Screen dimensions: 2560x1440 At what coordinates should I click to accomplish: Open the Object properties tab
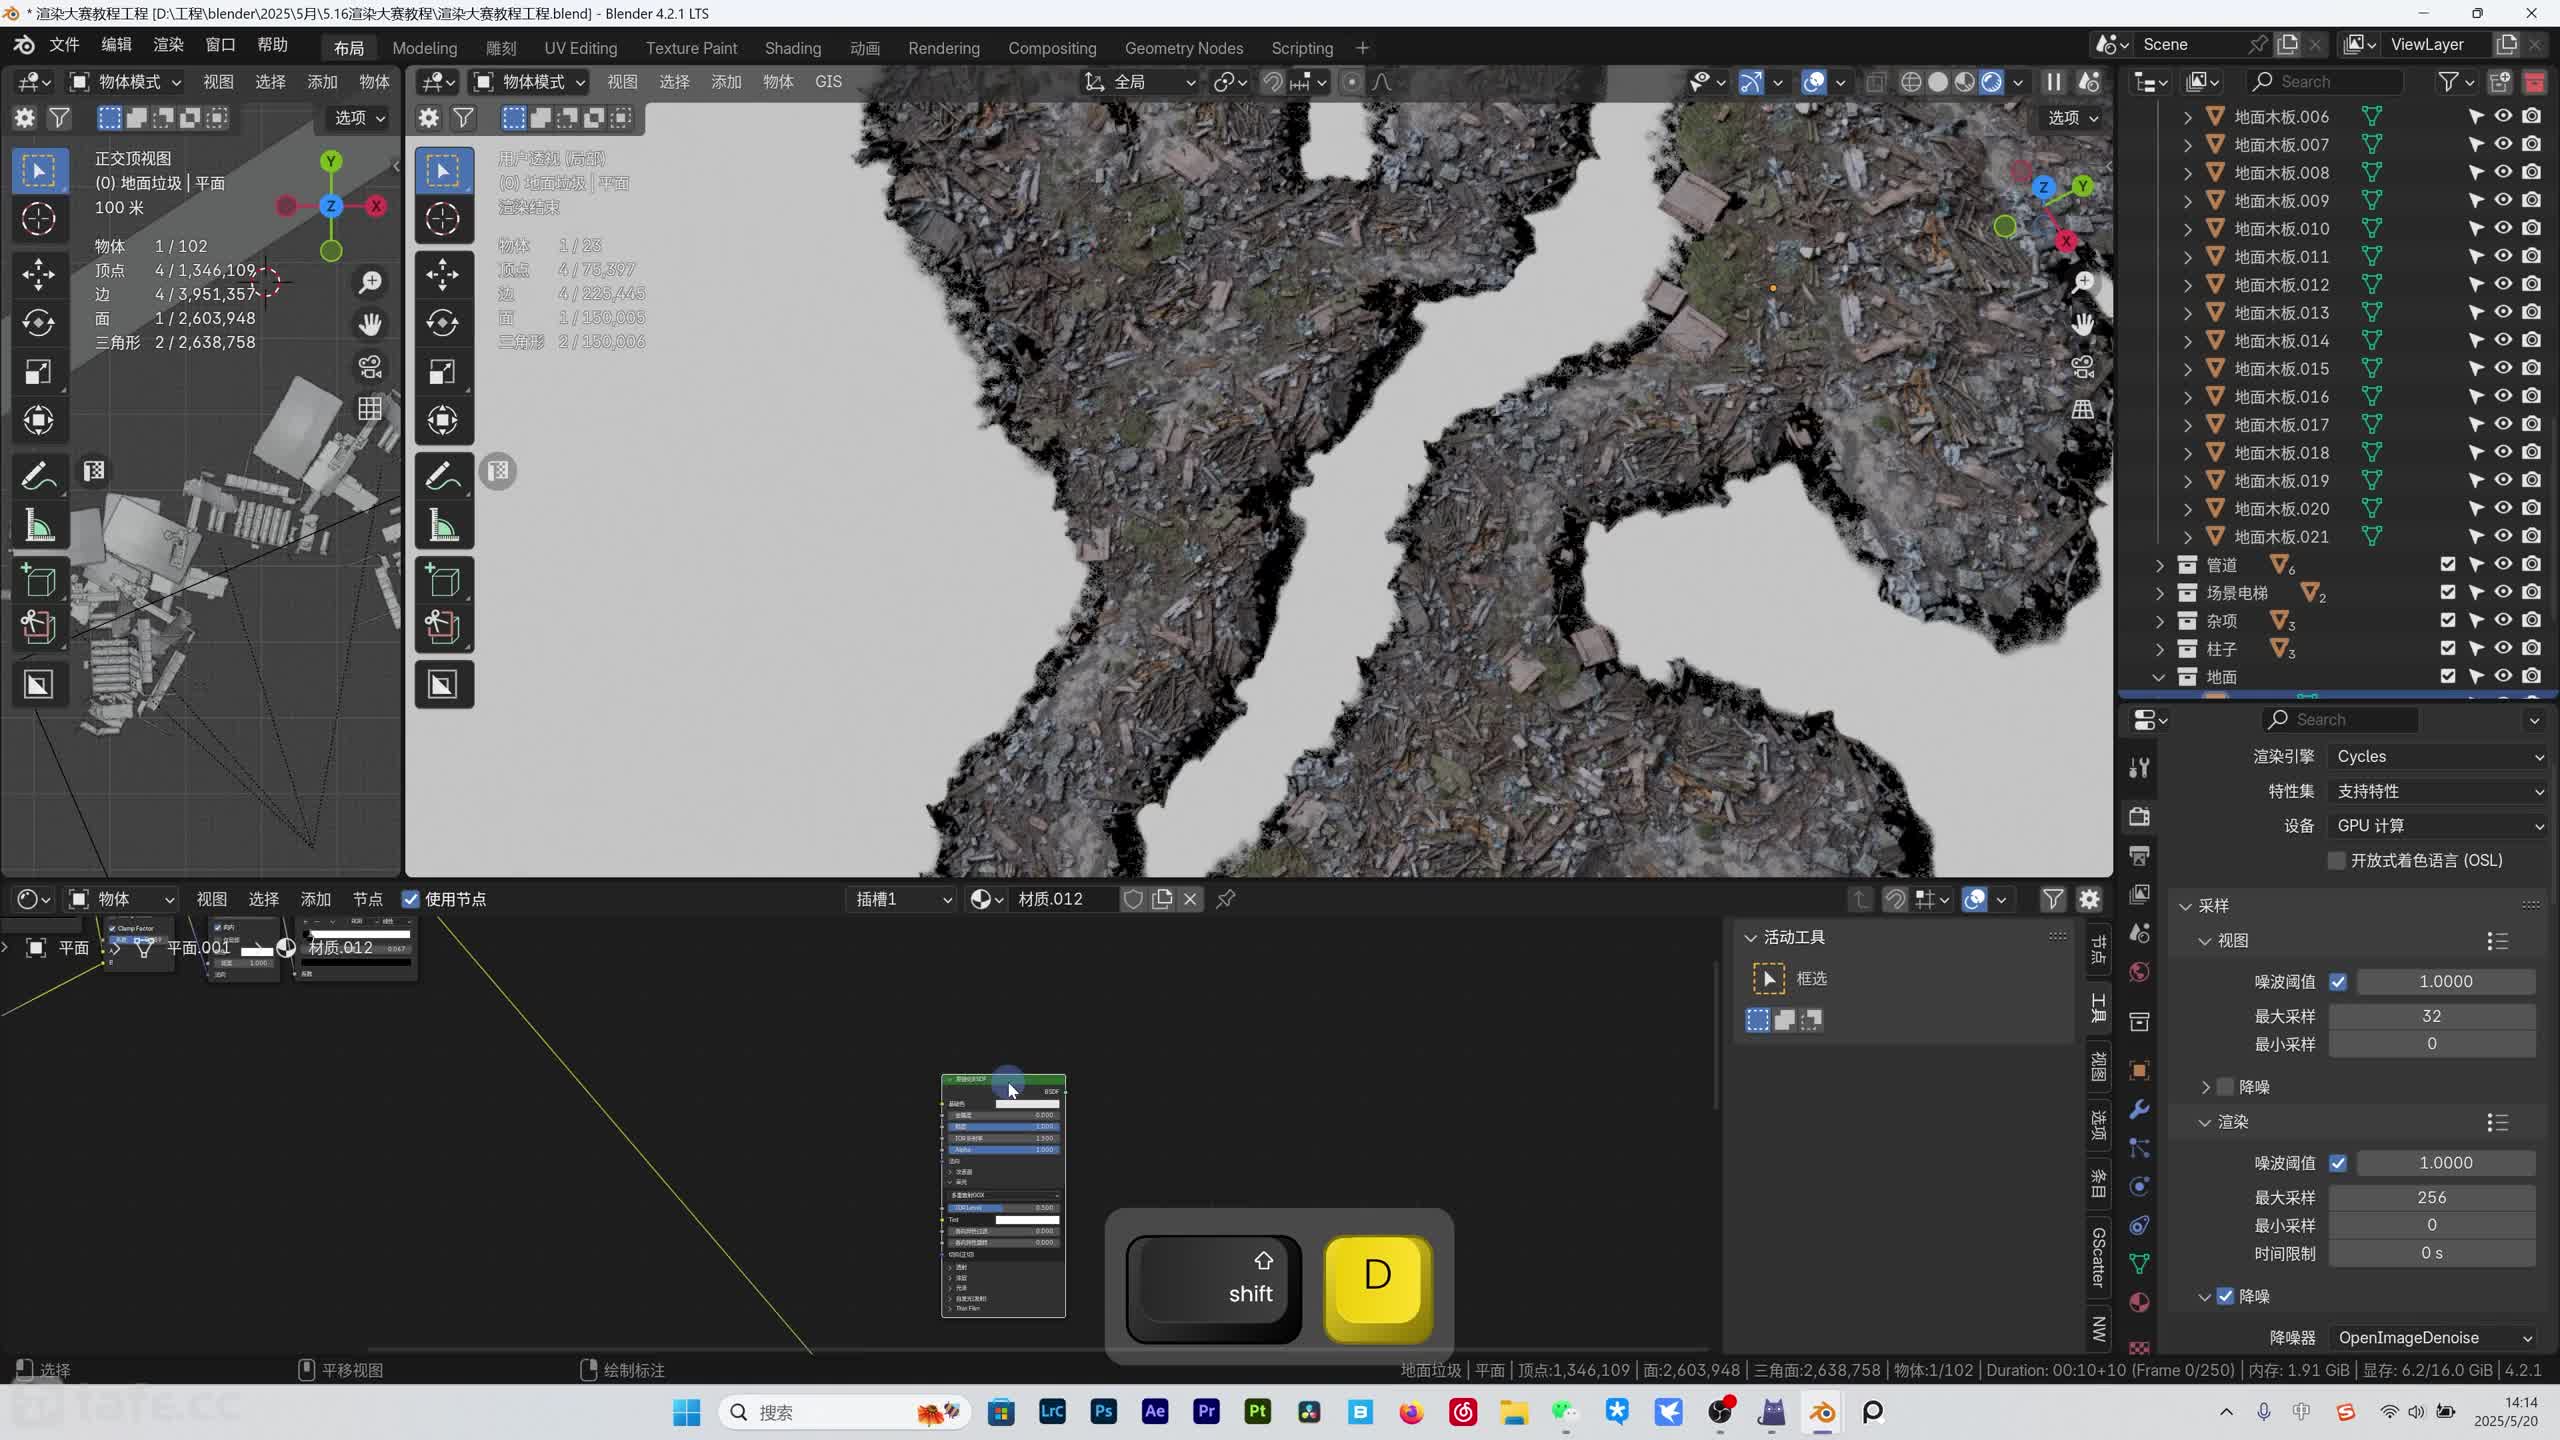click(x=2139, y=1070)
